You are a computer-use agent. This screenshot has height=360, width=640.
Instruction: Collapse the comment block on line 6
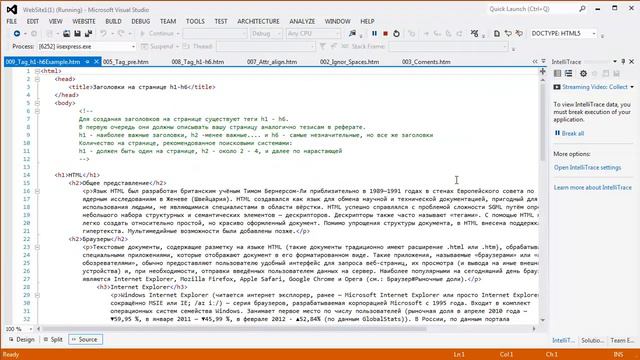(x=37, y=111)
